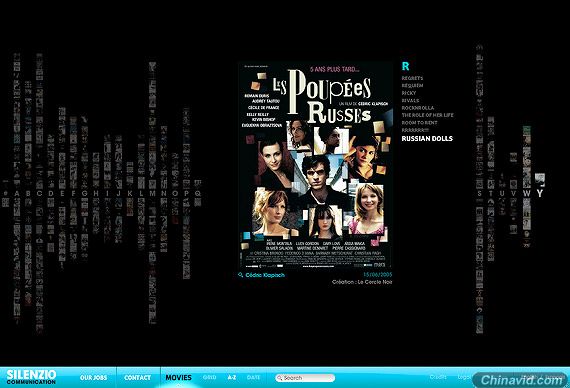Select the Movies tab

(178, 377)
